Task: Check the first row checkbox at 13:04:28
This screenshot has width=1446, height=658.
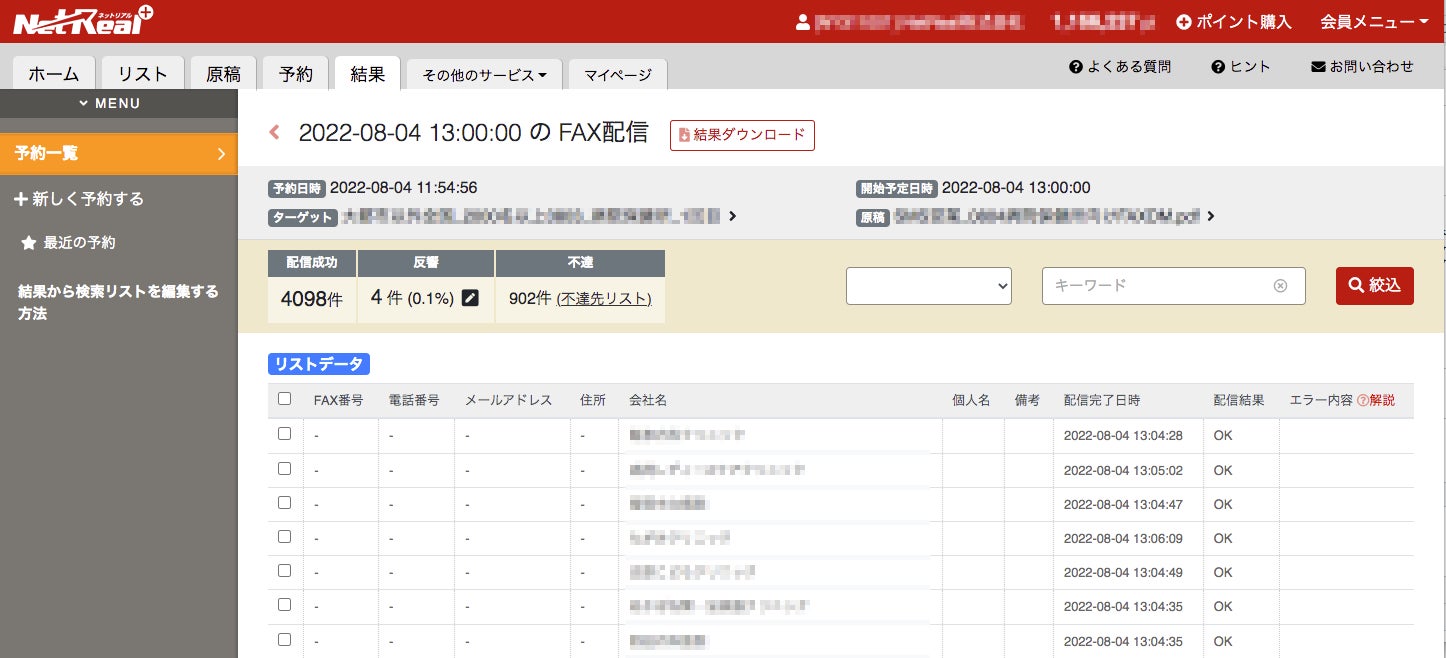Action: tap(284, 434)
